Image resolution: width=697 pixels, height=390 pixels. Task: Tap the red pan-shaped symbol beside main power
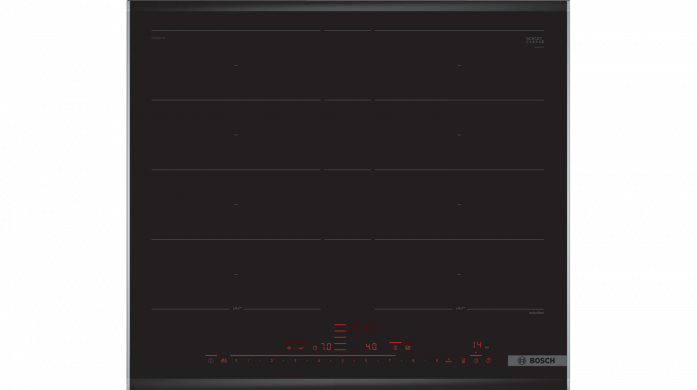click(224, 361)
